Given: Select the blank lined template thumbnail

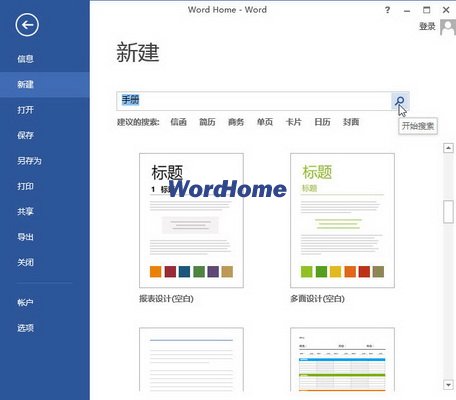Looking at the screenshot, I should coord(191,359).
